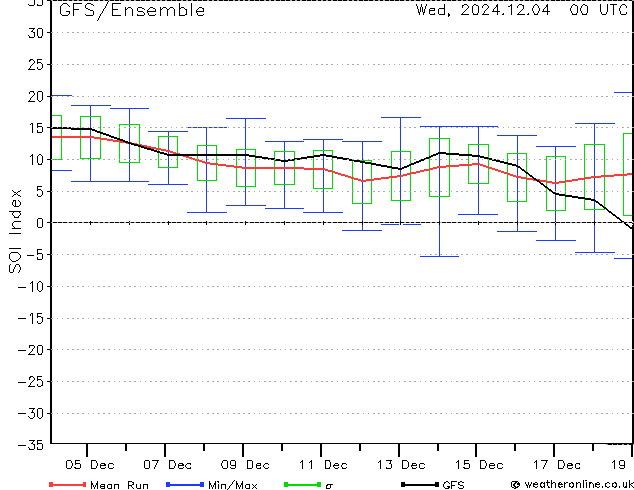Click the 11 Dec axis label
The image size is (634, 490).
pos(323,465)
